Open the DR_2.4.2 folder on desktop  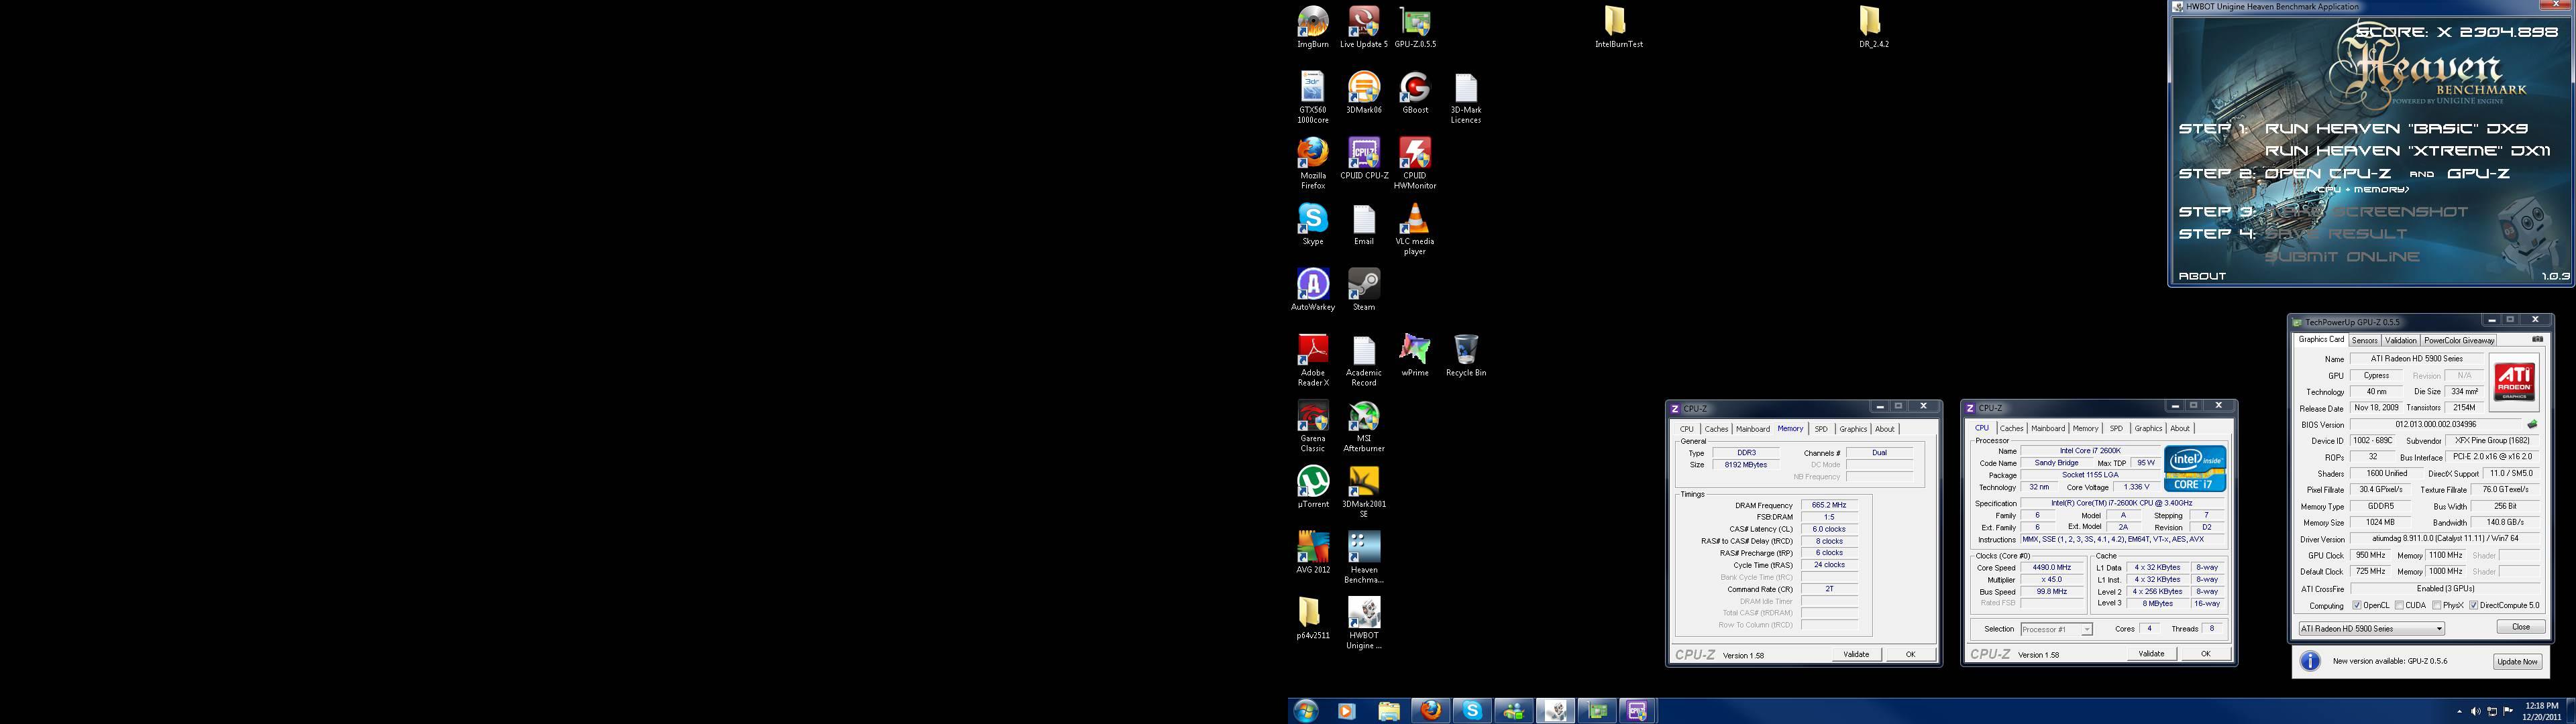coord(1874,27)
